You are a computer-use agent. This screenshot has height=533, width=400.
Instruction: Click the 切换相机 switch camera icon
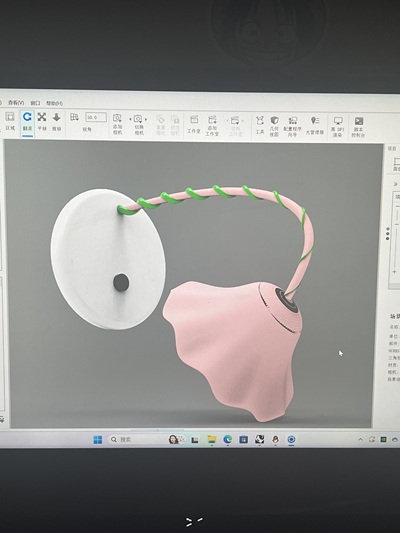coord(138,119)
